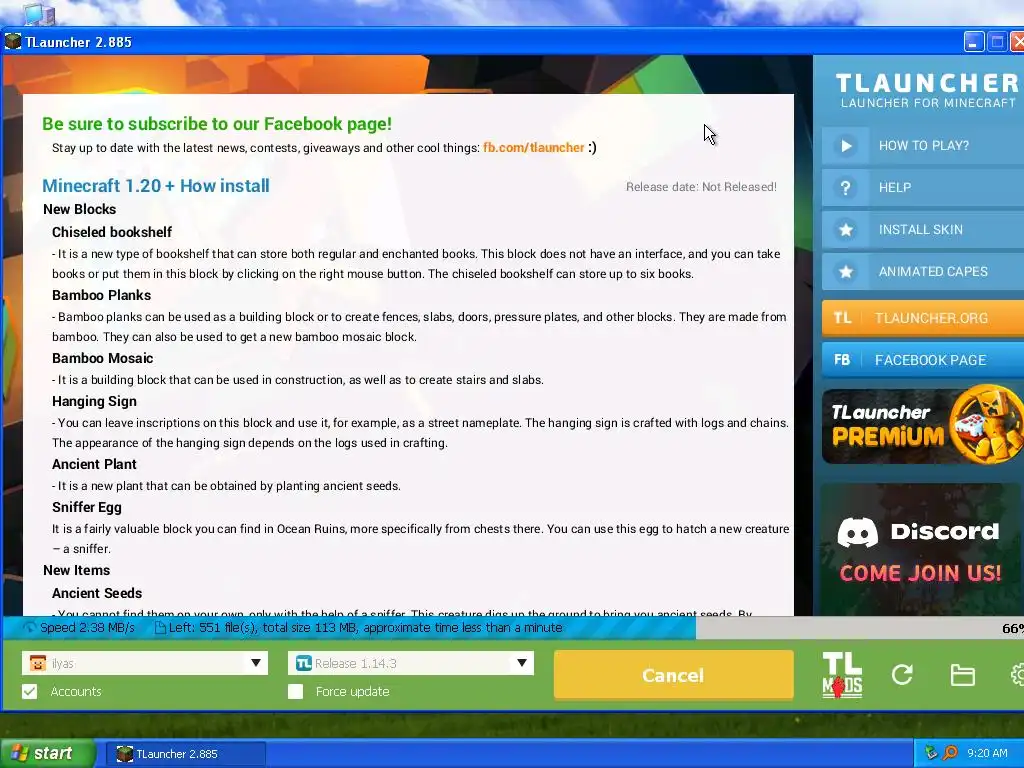Click the 'Chiseled bookshelf' heading

(112, 232)
